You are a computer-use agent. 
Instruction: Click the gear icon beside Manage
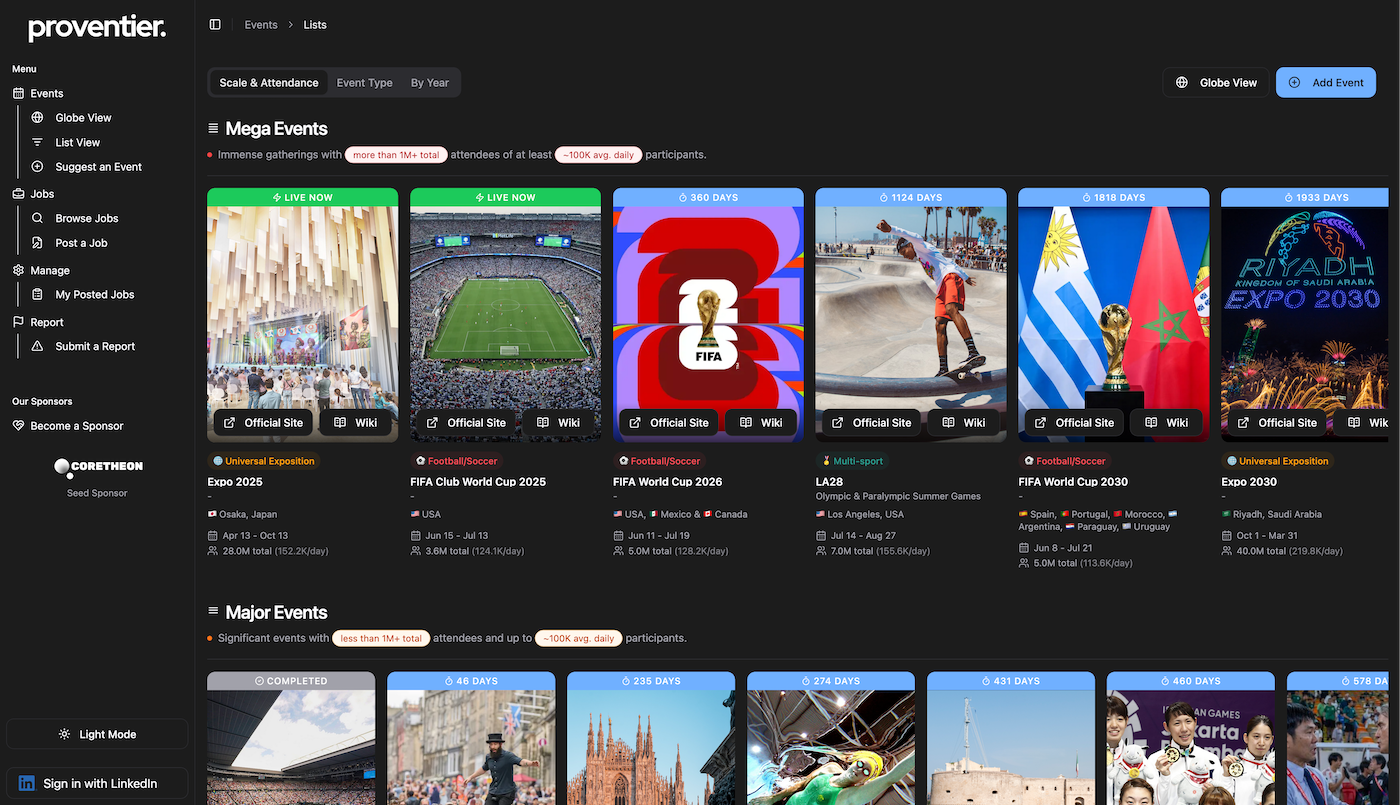coord(18,270)
